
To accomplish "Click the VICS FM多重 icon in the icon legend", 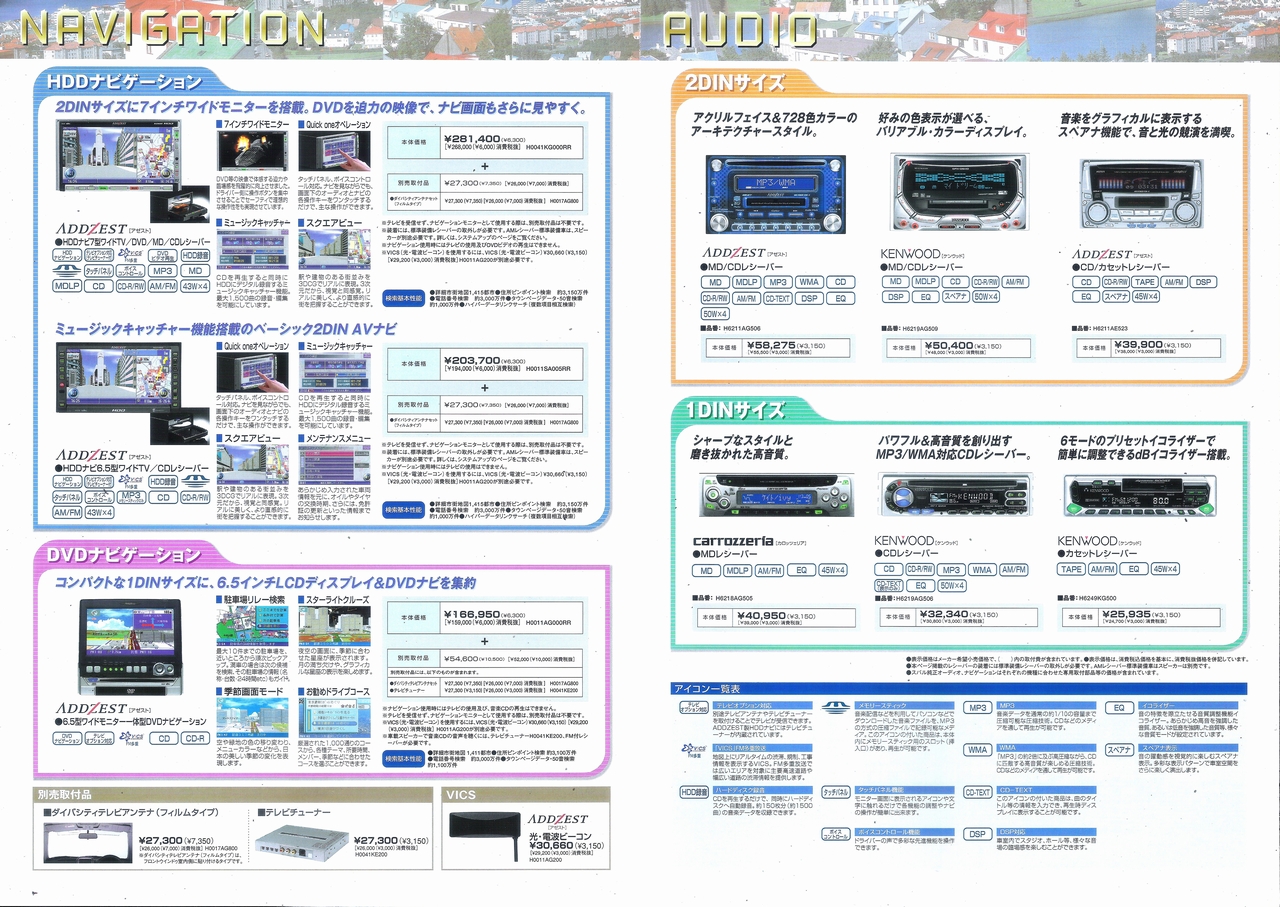I will pyautogui.click(x=693, y=749).
